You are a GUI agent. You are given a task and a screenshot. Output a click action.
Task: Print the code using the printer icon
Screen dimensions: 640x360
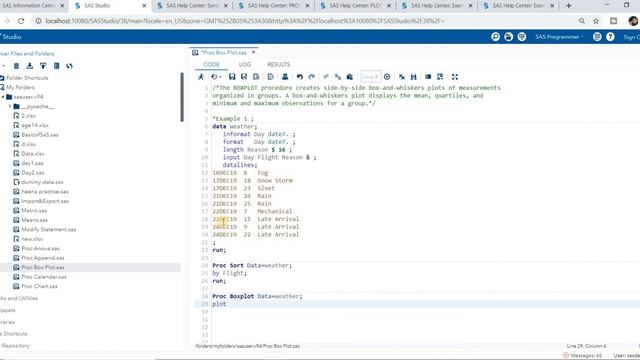point(285,77)
